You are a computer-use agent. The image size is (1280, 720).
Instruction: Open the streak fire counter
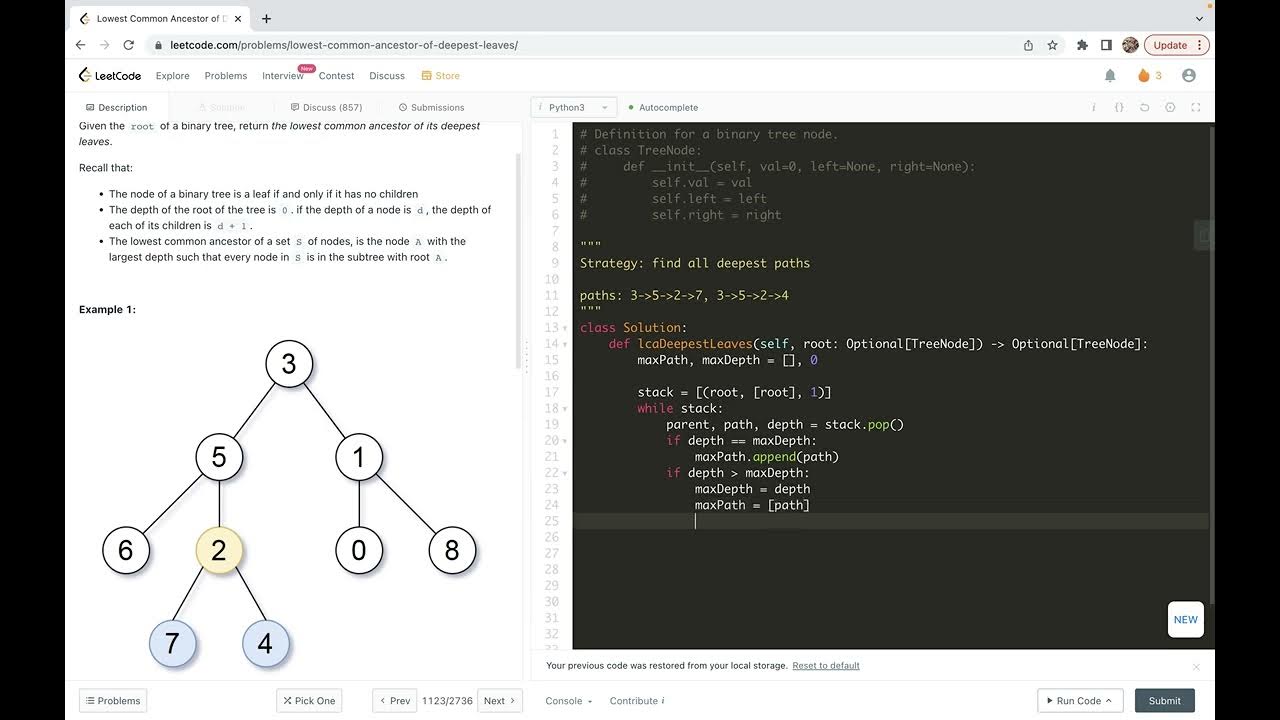pos(1150,75)
